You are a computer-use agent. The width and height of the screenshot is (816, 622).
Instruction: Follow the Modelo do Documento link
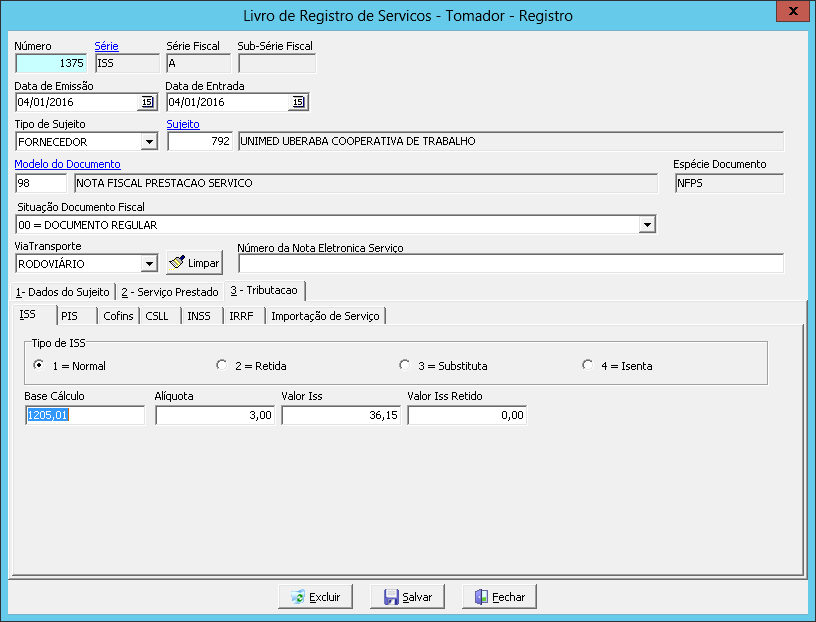tap(67, 164)
